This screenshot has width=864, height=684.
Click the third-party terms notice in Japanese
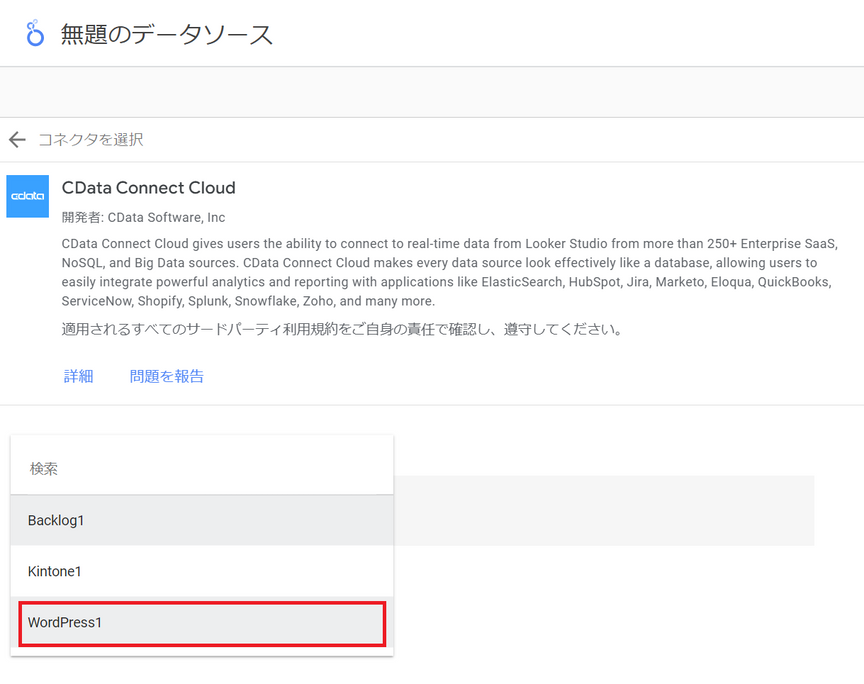(x=342, y=330)
